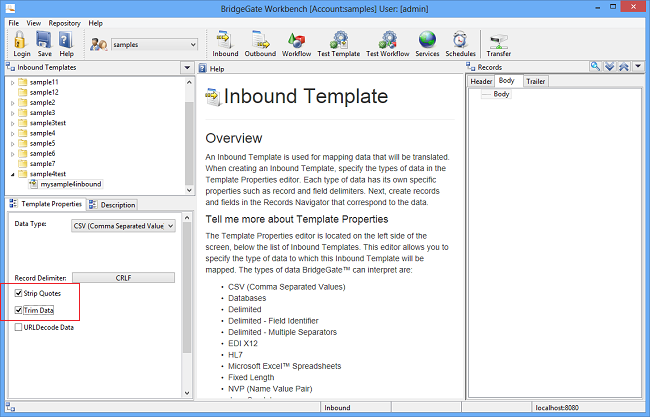This screenshot has width=650, height=417.
Task: Select the Body node in Records tree
Action: pos(501,94)
